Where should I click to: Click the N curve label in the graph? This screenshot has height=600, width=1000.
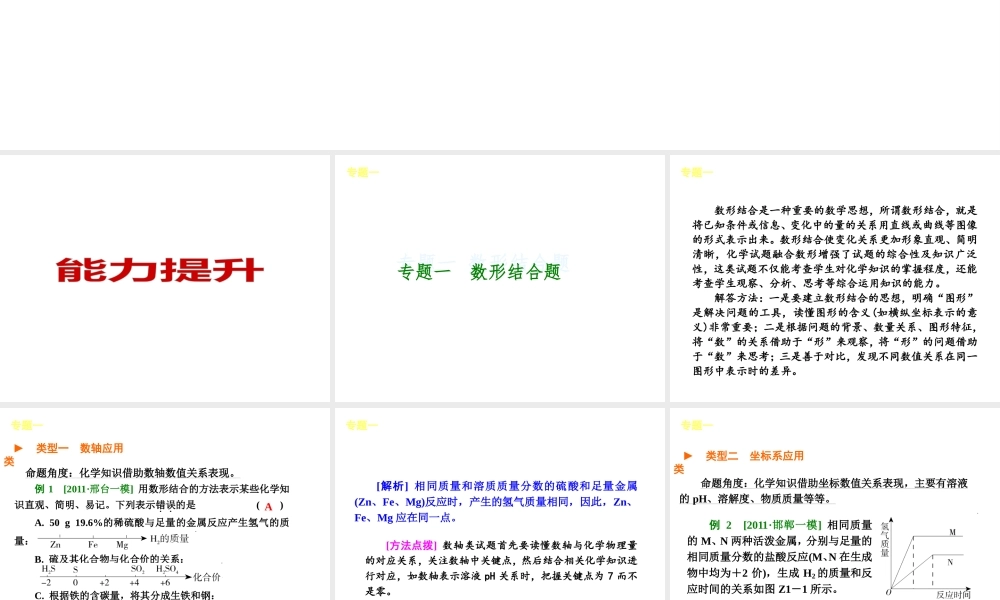coord(950,562)
